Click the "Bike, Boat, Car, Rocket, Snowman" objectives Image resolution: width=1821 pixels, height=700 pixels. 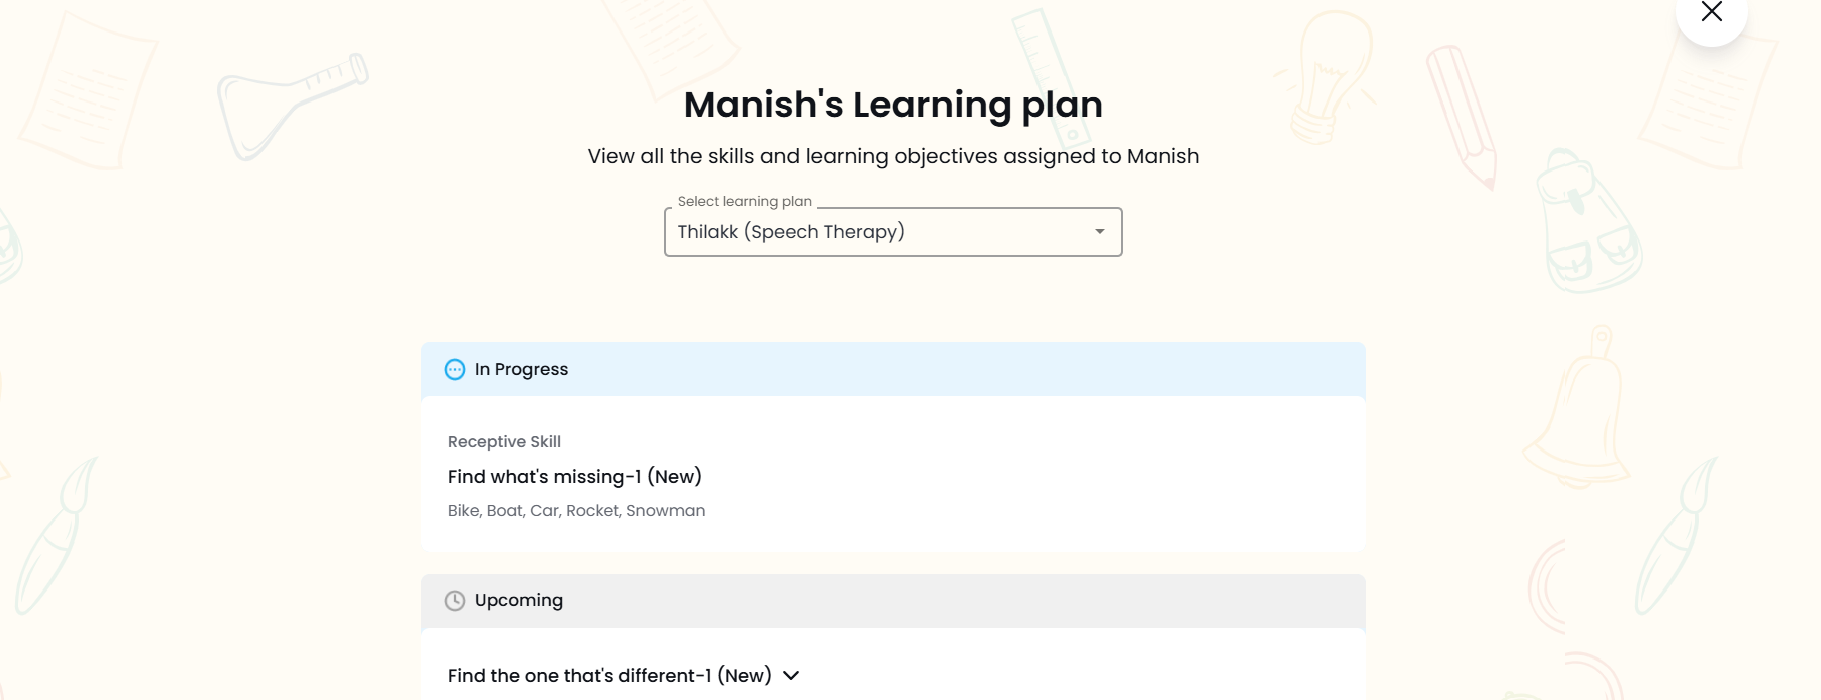[576, 511]
